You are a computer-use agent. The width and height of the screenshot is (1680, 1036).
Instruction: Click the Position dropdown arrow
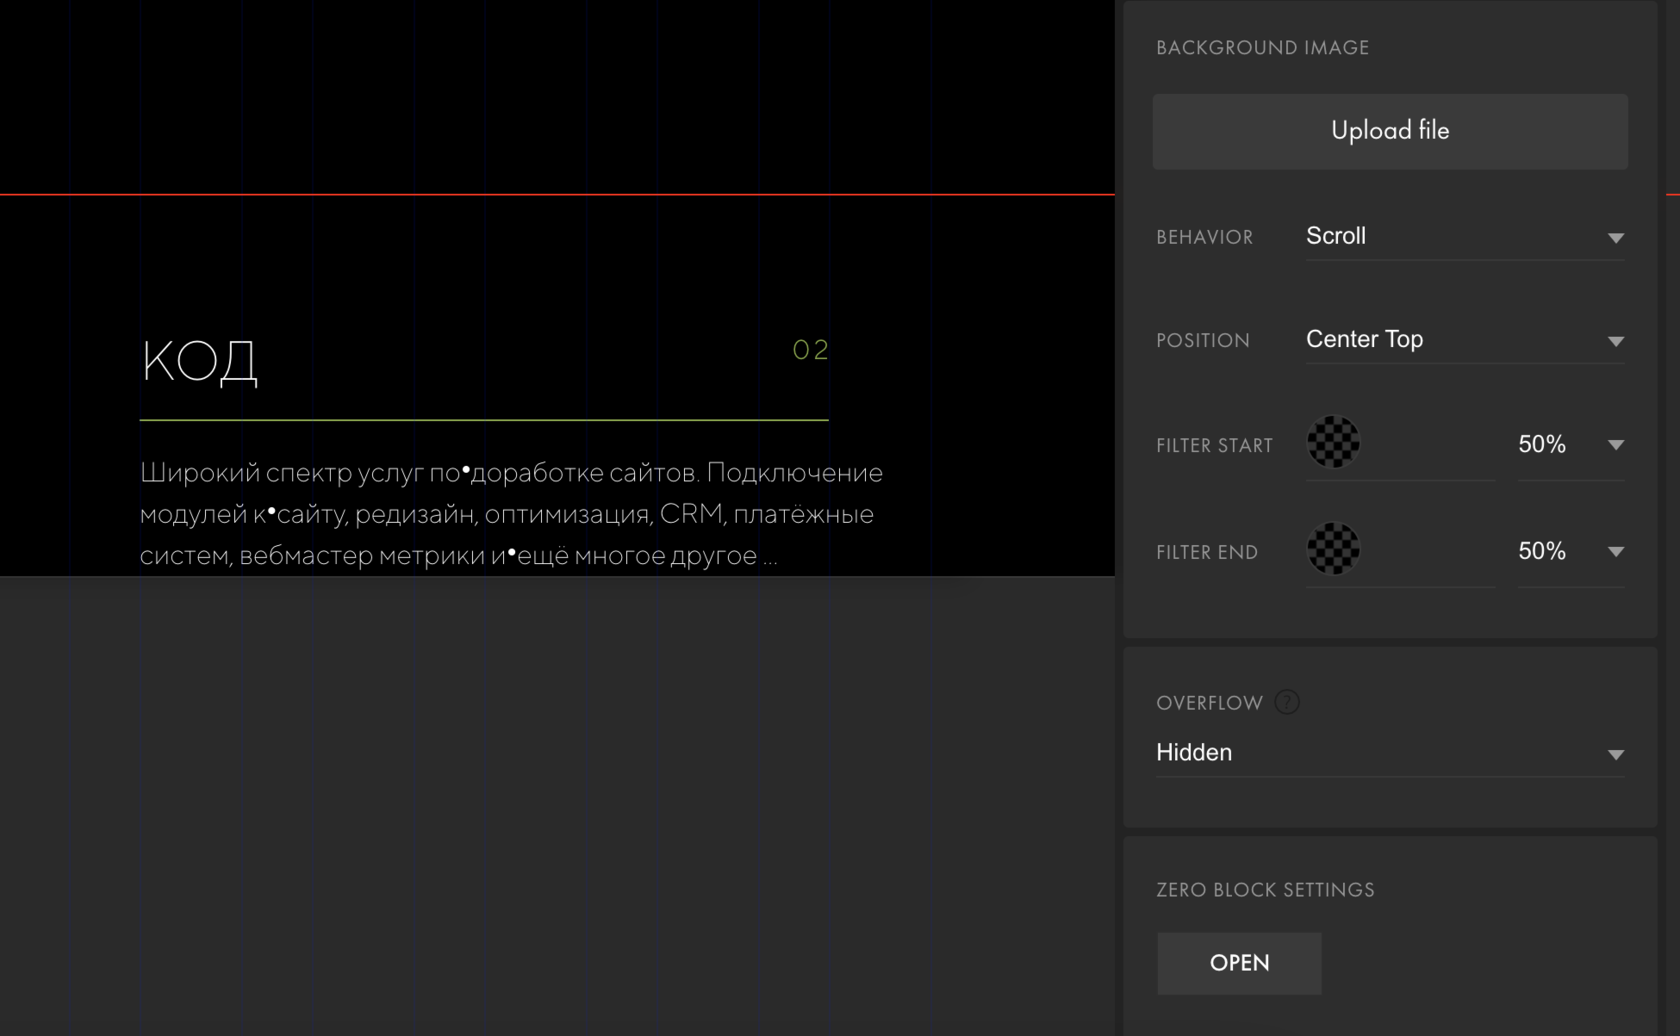tap(1615, 341)
